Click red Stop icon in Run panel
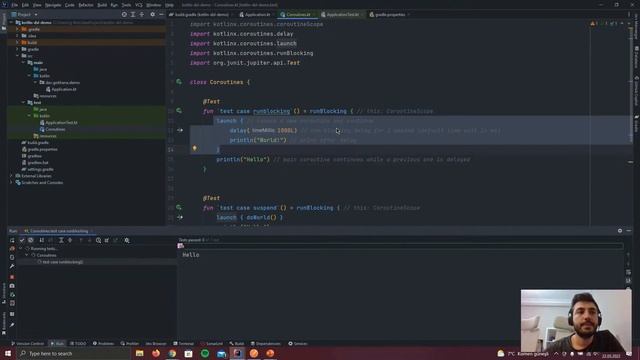Viewport: 640px width, 360px height. (12, 277)
